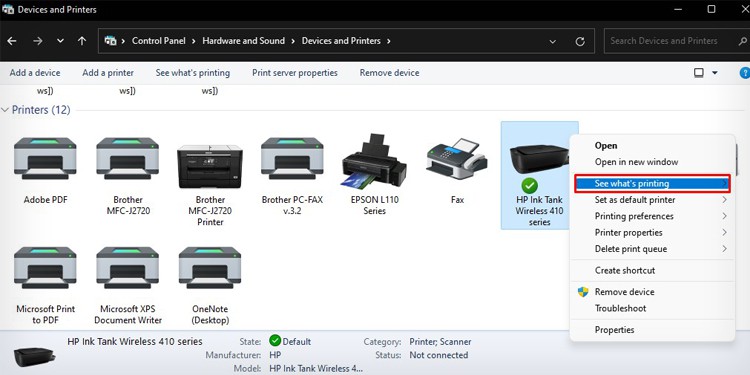Open address bar history dropdown
Screen dimensions: 750x375
click(x=553, y=42)
